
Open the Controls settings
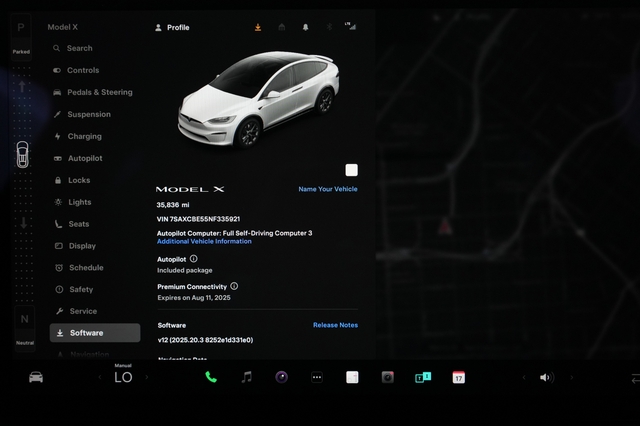coord(76,70)
